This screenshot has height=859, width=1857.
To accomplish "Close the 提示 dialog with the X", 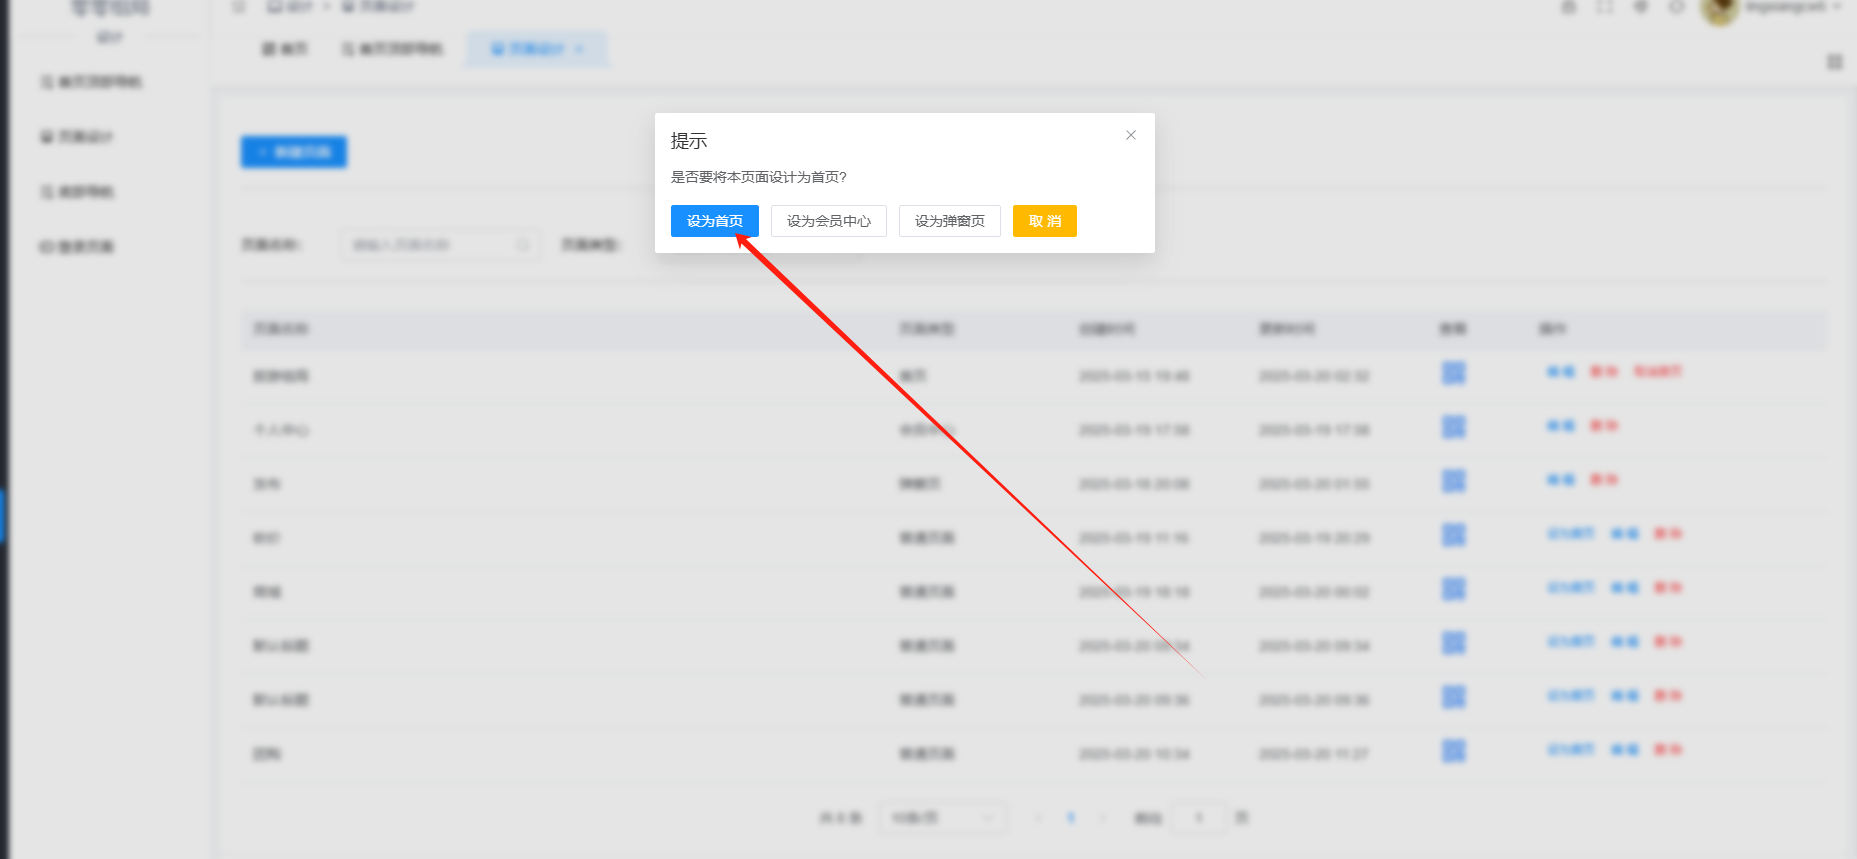I will pos(1130,135).
